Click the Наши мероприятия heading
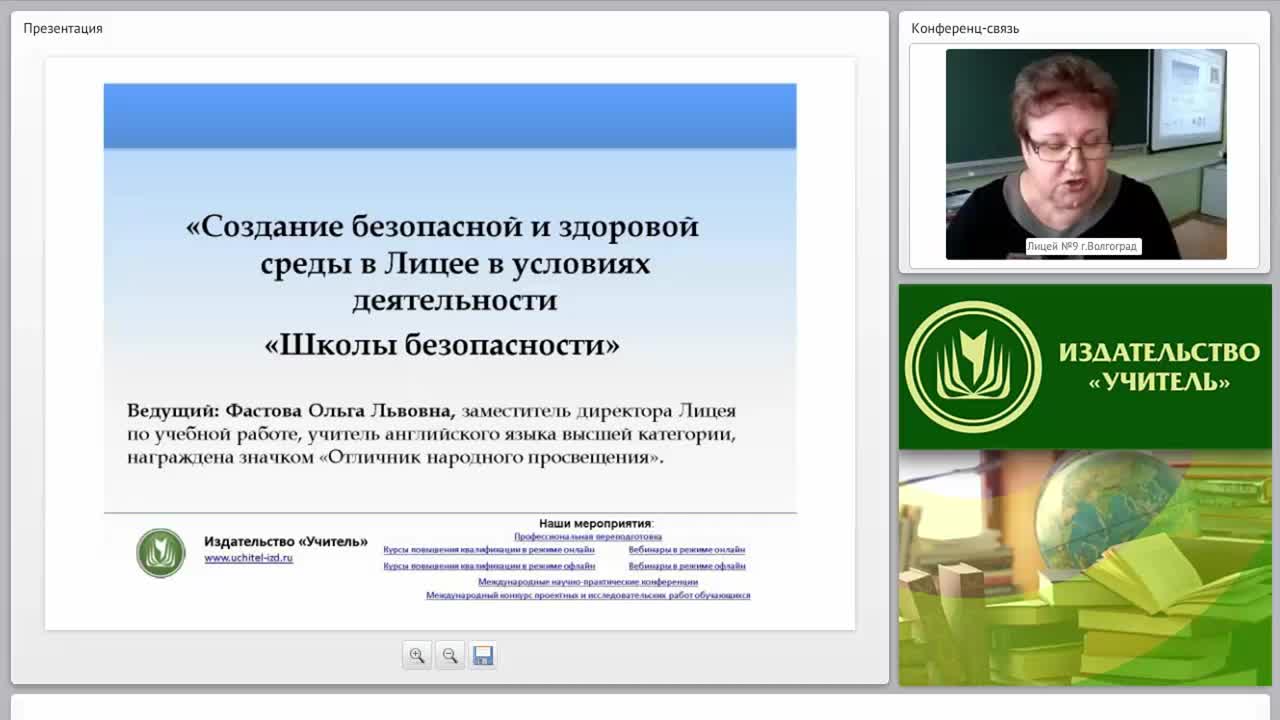 [596, 523]
